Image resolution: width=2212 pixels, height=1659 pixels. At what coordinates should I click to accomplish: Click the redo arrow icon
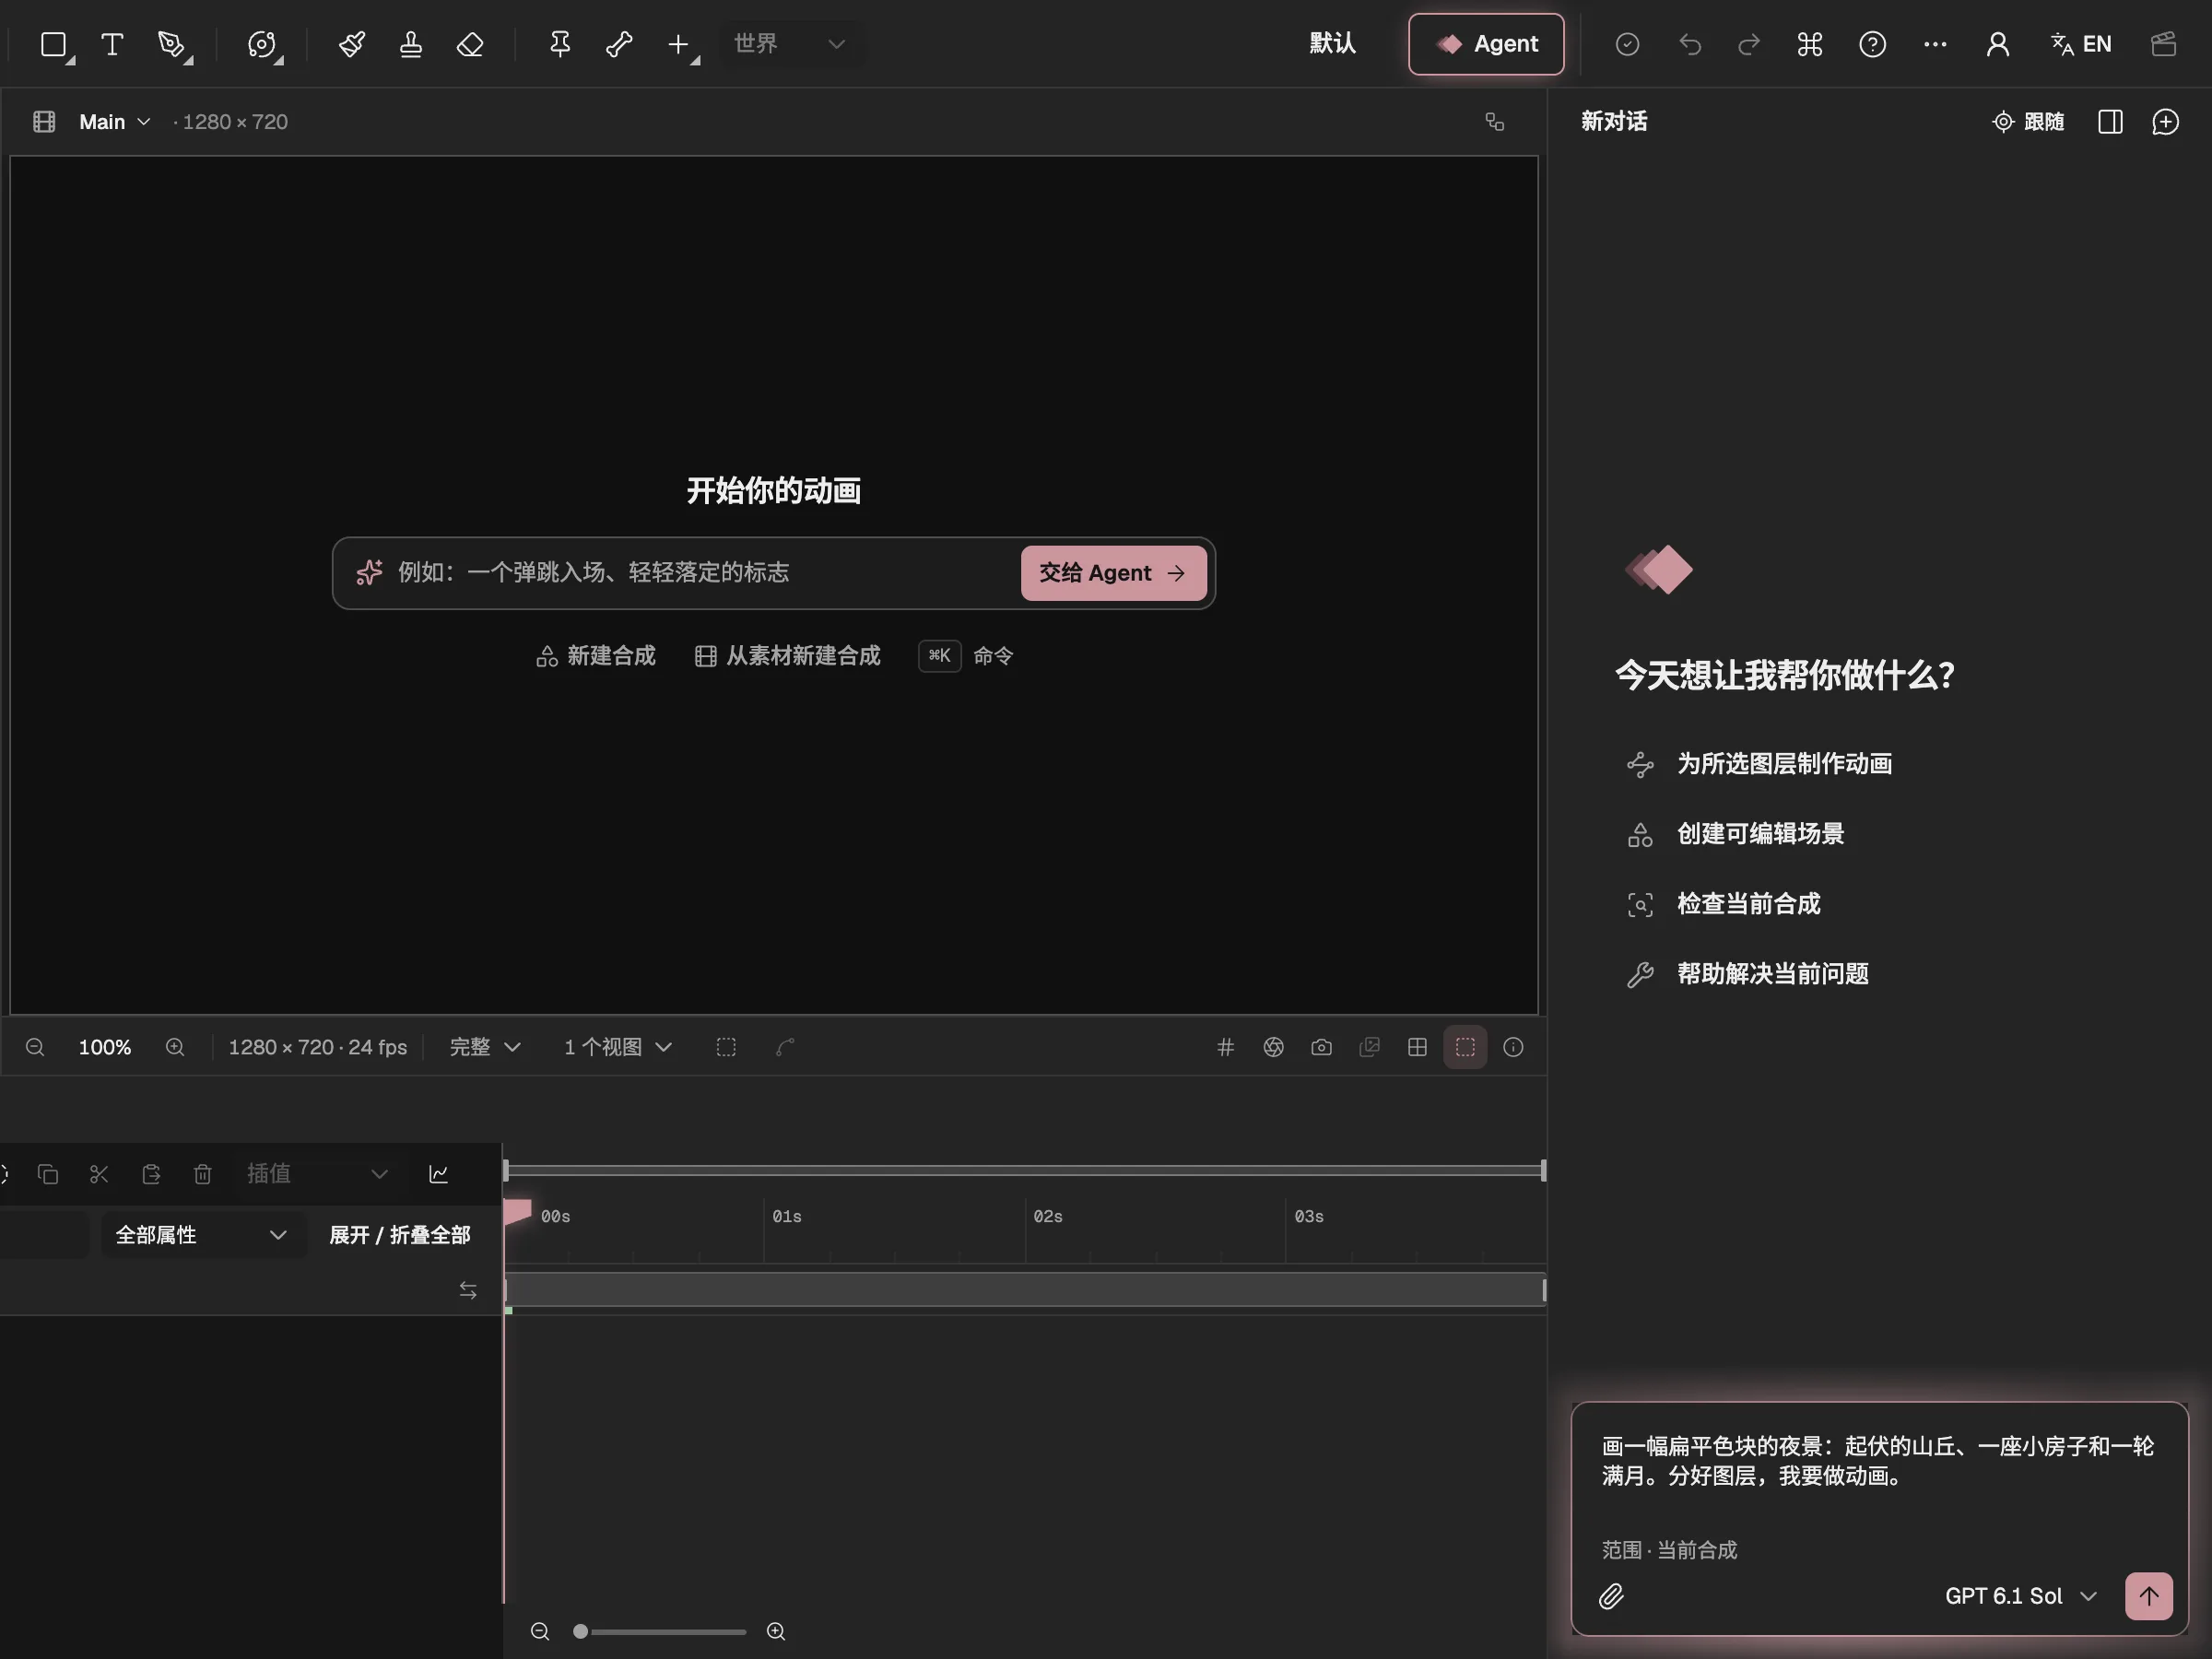pyautogui.click(x=1749, y=44)
